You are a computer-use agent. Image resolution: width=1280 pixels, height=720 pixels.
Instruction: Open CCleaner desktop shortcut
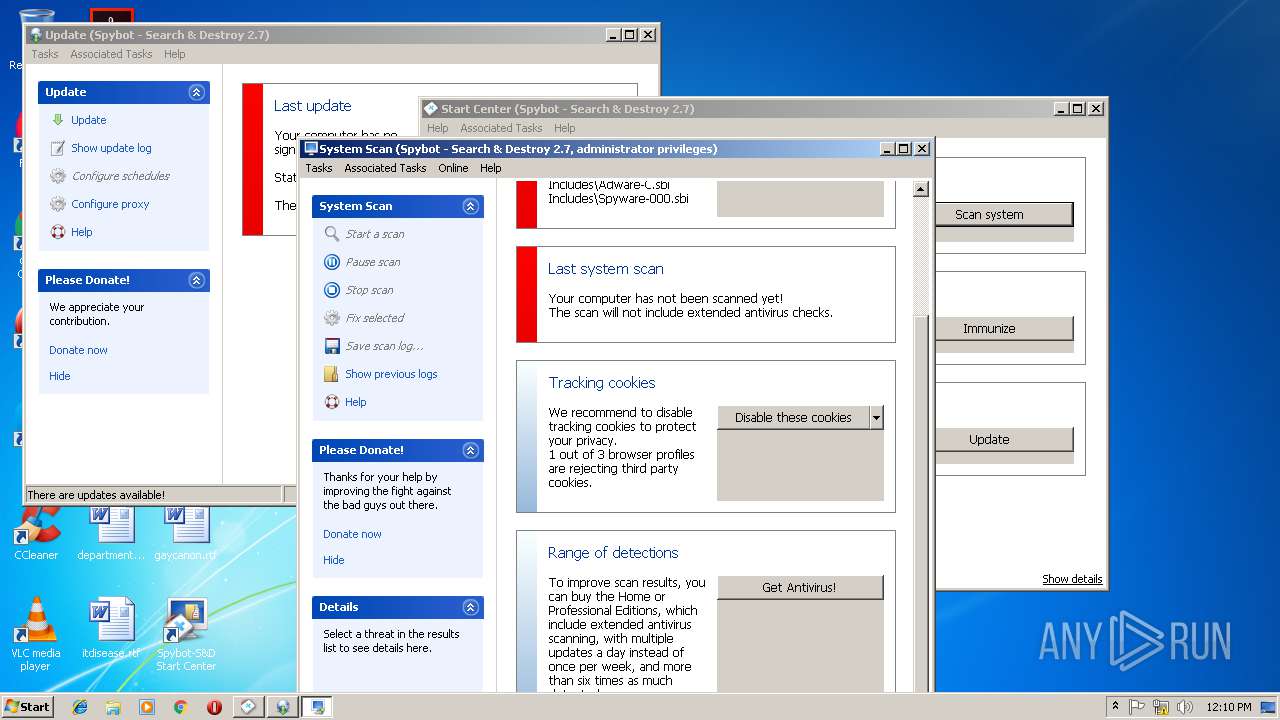coord(36,533)
